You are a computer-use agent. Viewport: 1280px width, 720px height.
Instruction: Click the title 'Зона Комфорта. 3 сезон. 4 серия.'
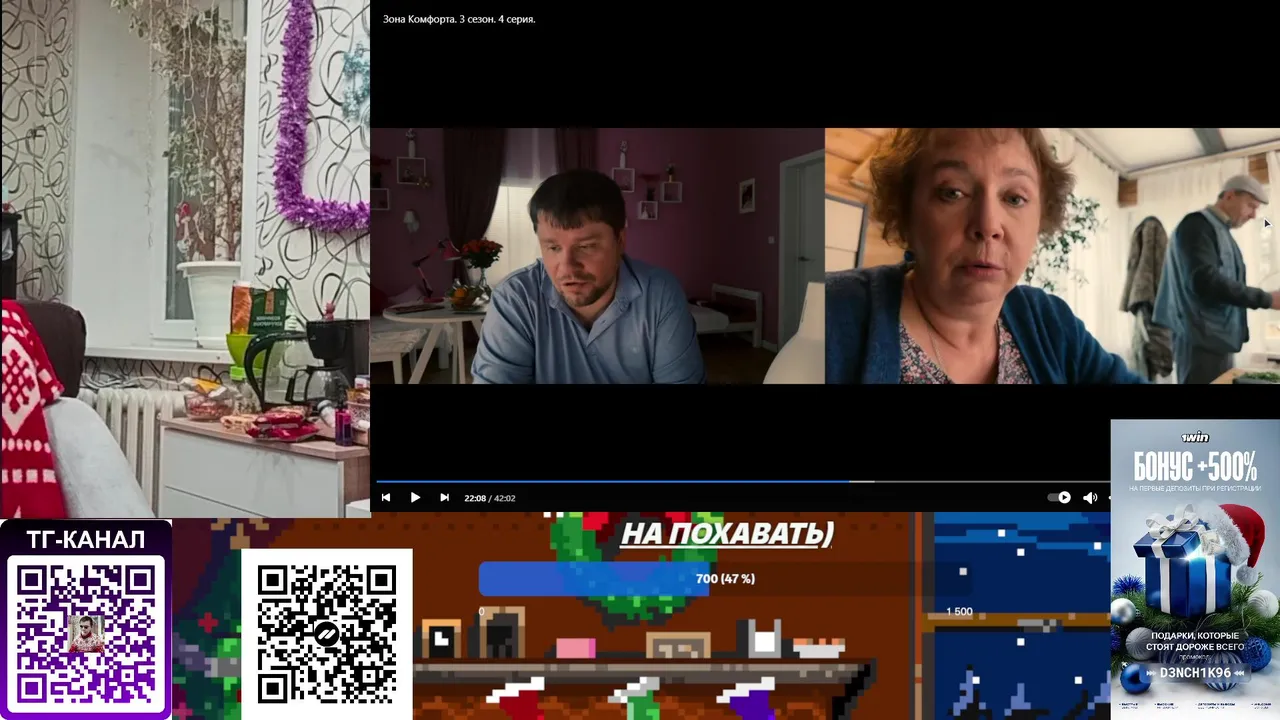[x=459, y=19]
